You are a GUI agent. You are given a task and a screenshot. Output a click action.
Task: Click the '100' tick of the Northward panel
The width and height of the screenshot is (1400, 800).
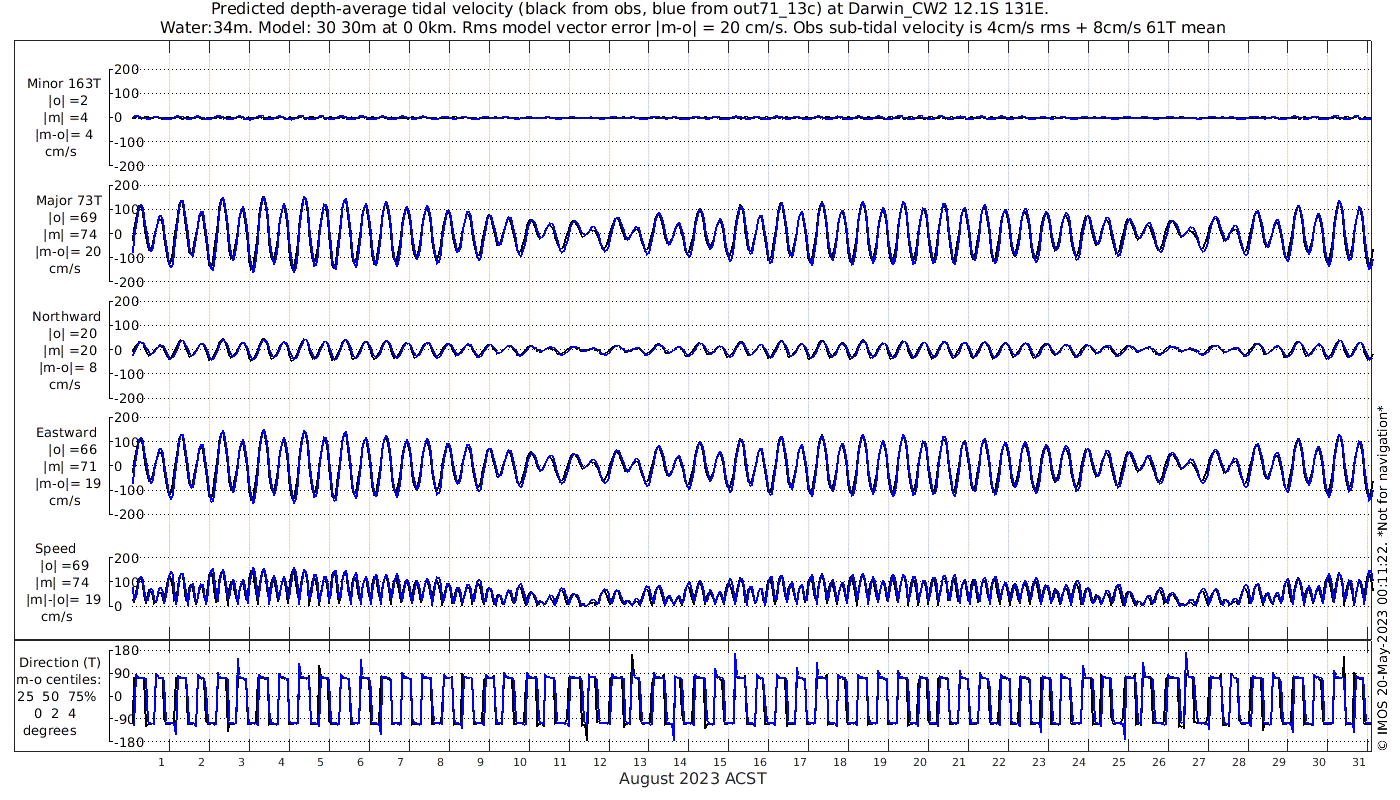126,326
